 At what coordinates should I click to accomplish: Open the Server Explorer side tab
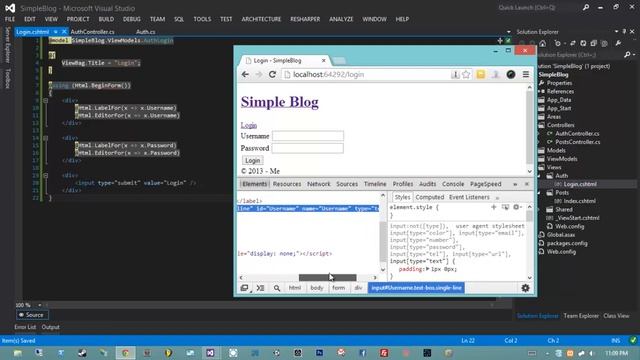tap(7, 45)
